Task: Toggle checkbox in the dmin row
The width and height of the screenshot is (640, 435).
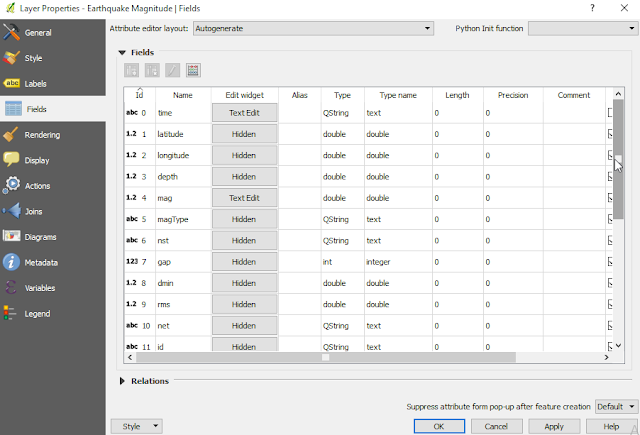Action: pos(610,283)
